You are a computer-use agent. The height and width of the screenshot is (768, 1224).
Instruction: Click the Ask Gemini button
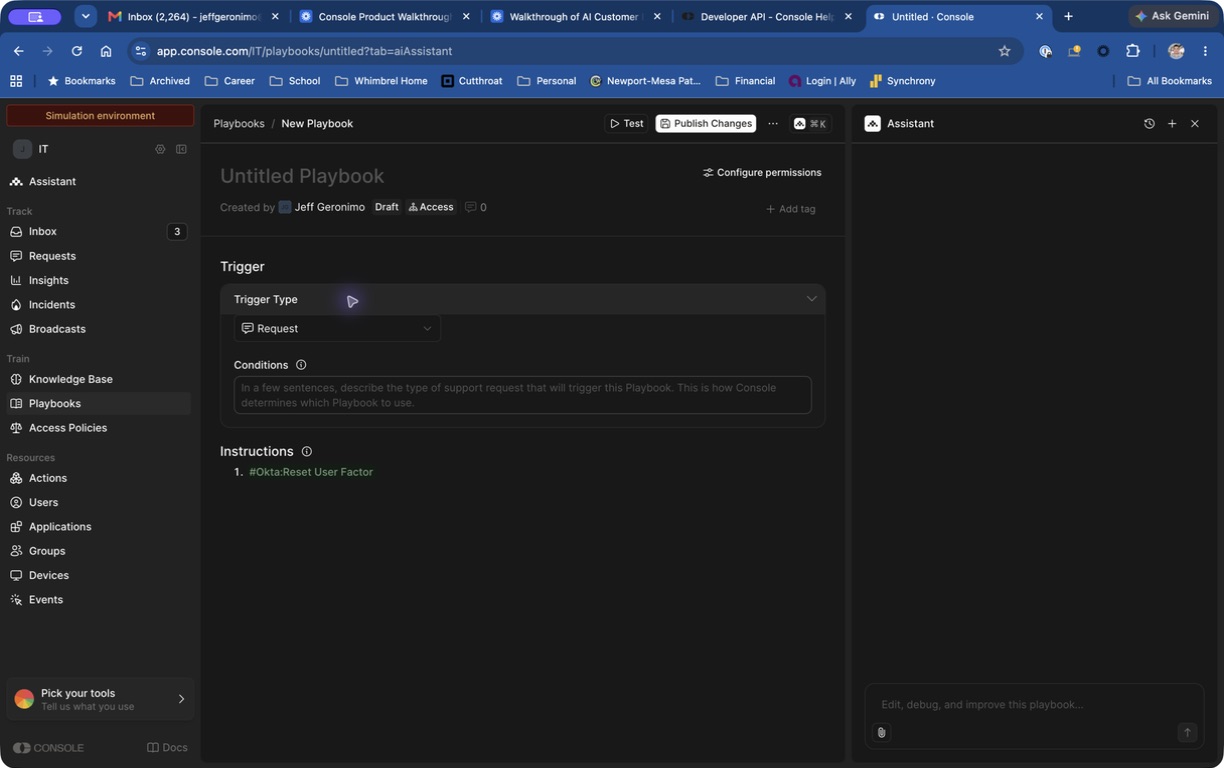[x=1172, y=17]
